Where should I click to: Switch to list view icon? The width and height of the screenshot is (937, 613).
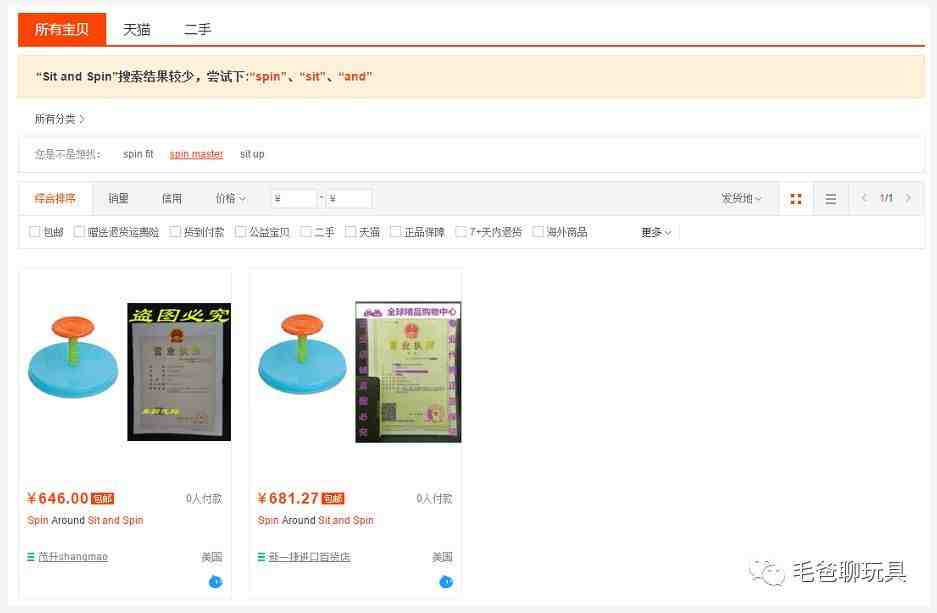pos(831,199)
